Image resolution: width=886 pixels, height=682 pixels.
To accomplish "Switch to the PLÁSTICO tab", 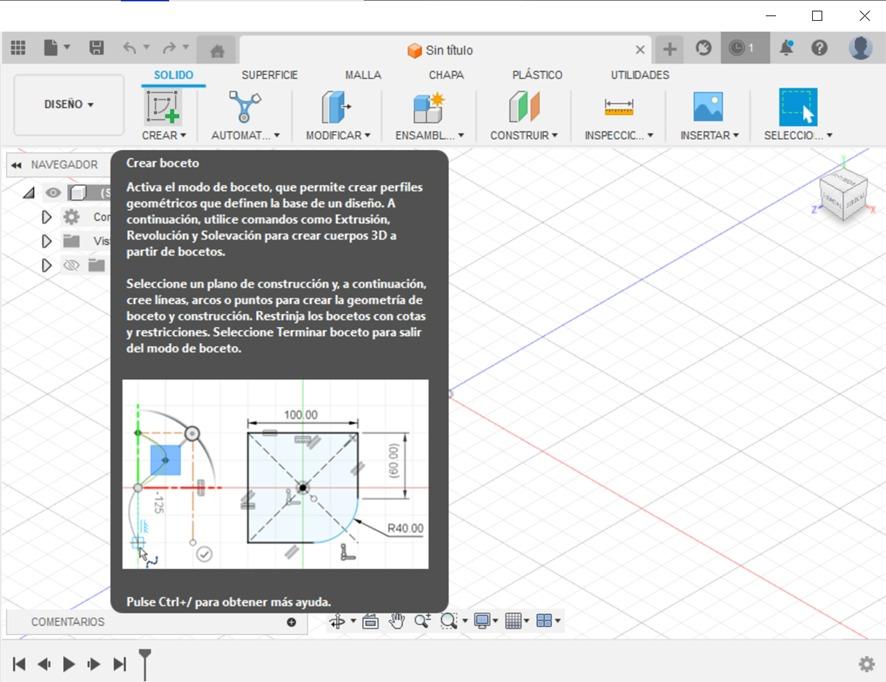I will [x=537, y=75].
